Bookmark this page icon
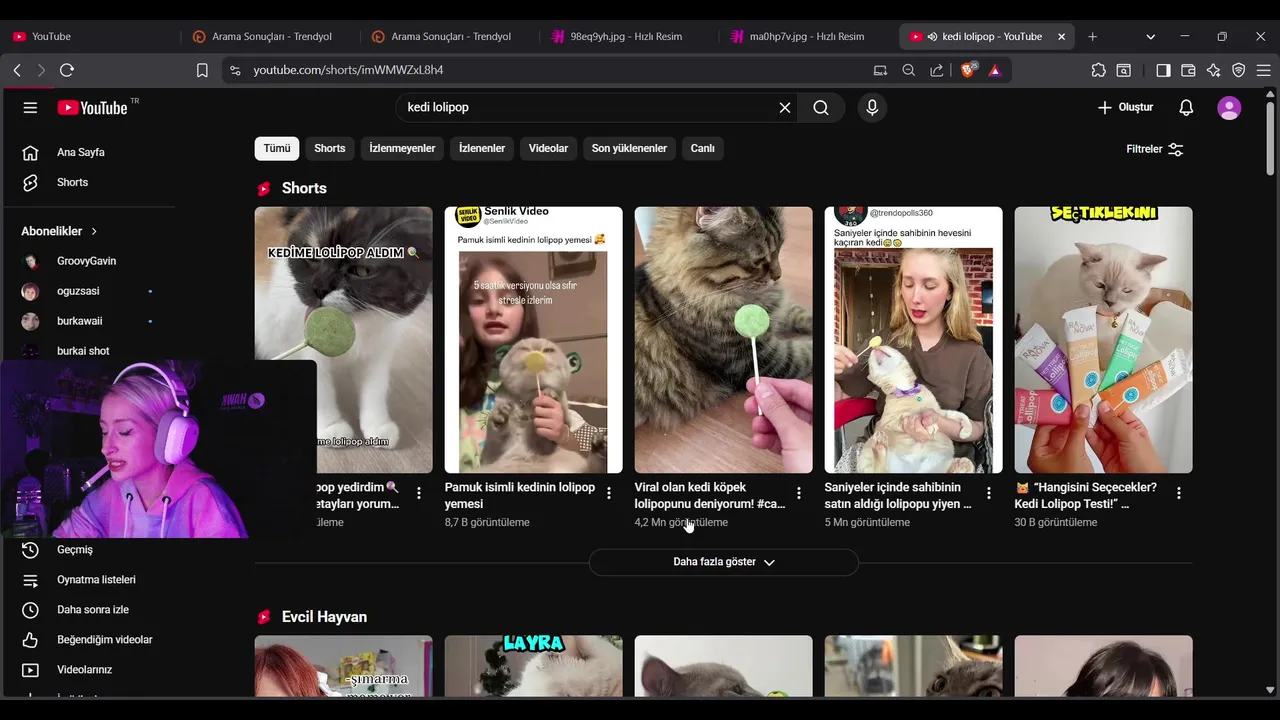This screenshot has height=720, width=1280. click(202, 70)
